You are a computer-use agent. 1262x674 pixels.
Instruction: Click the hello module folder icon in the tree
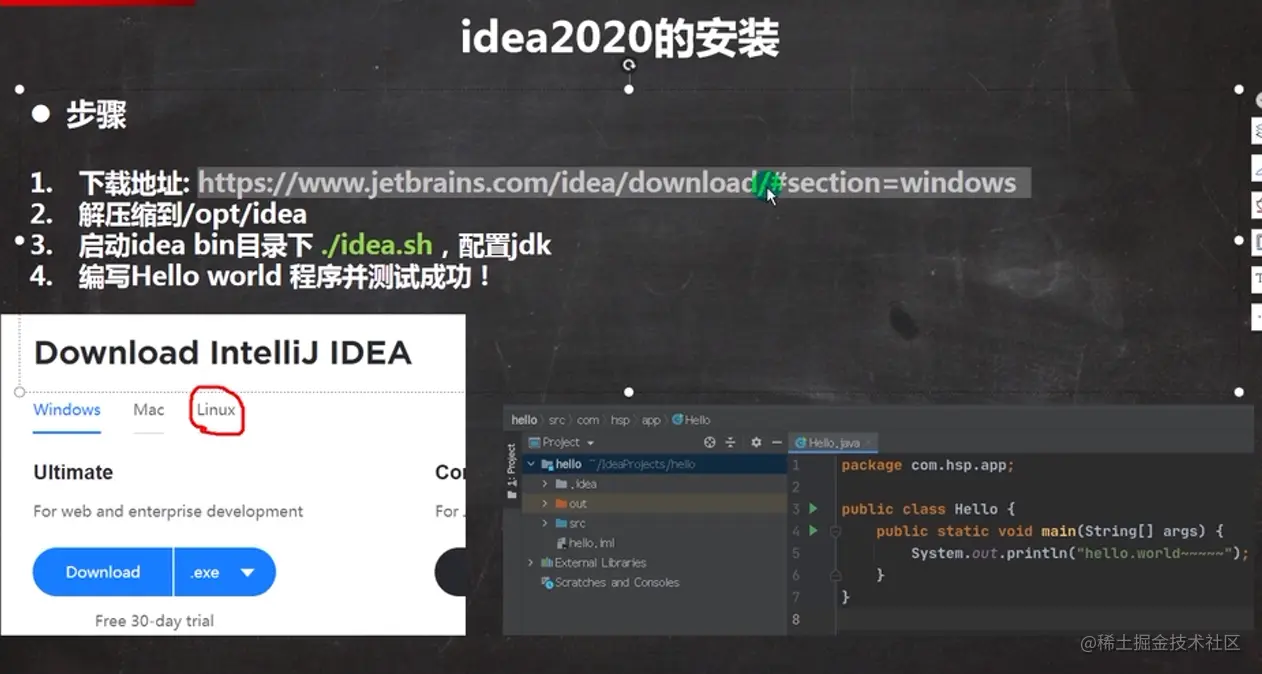coord(547,464)
